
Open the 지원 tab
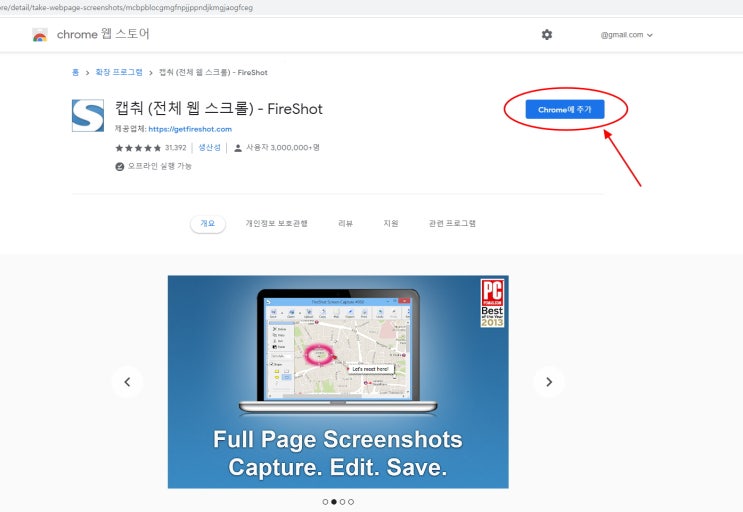pos(390,224)
